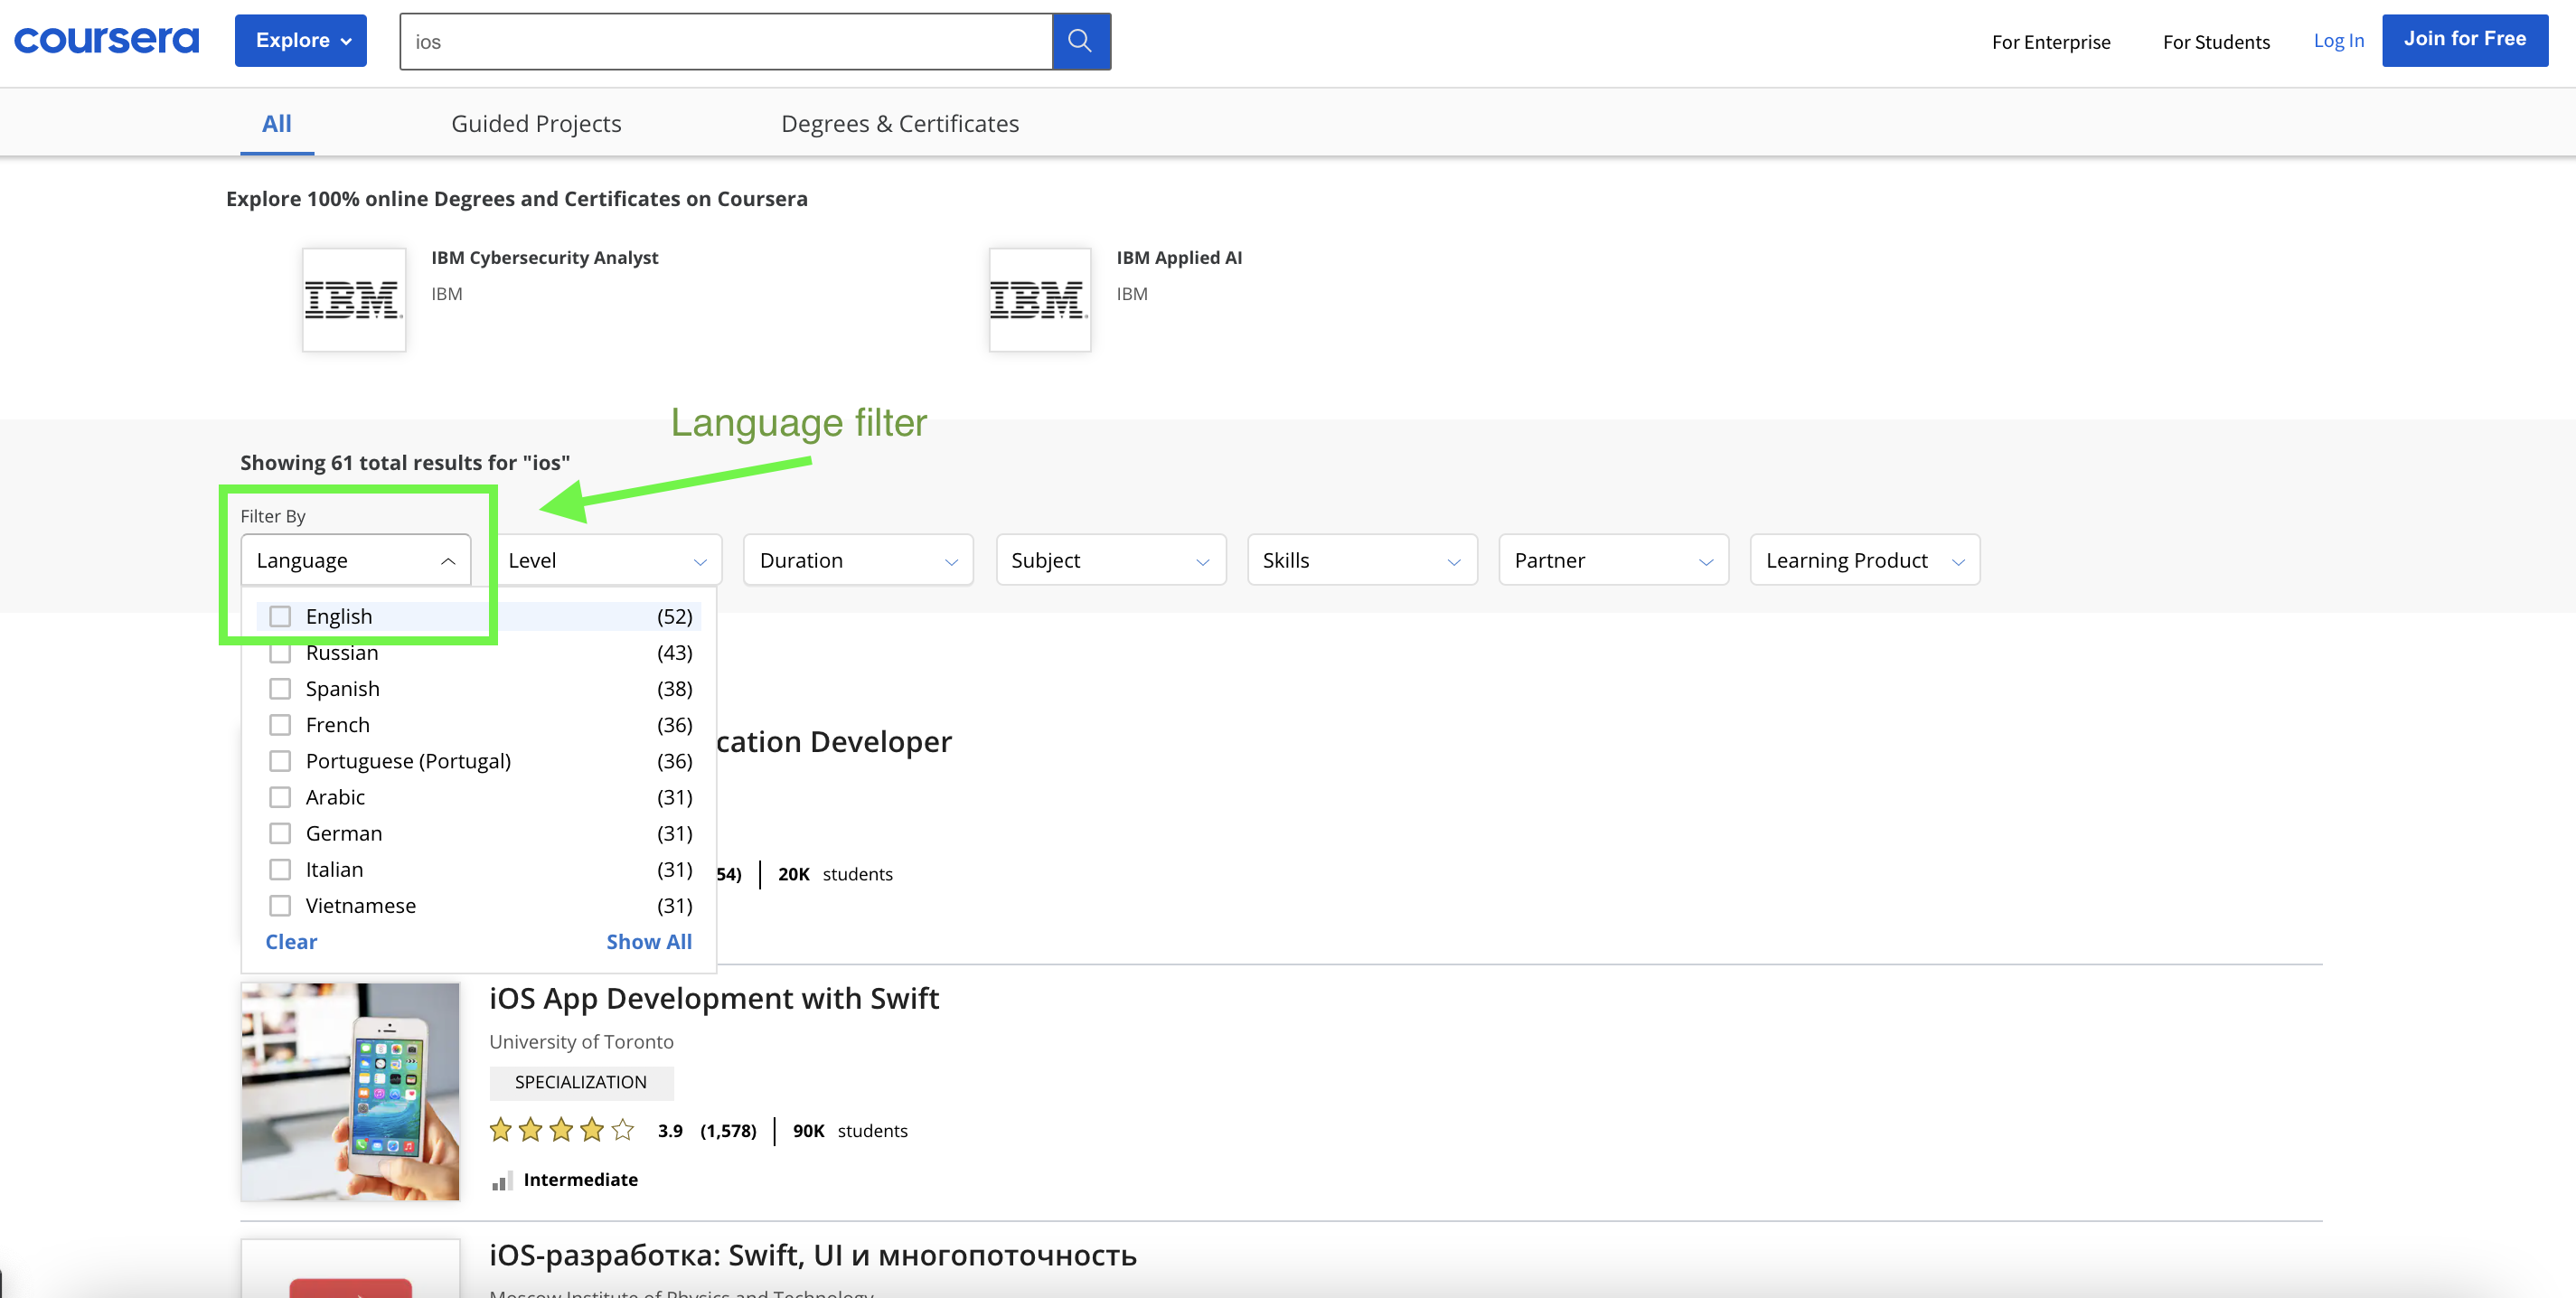Image resolution: width=2576 pixels, height=1298 pixels.
Task: Enable the Spanish language filter
Action: pos(280,689)
